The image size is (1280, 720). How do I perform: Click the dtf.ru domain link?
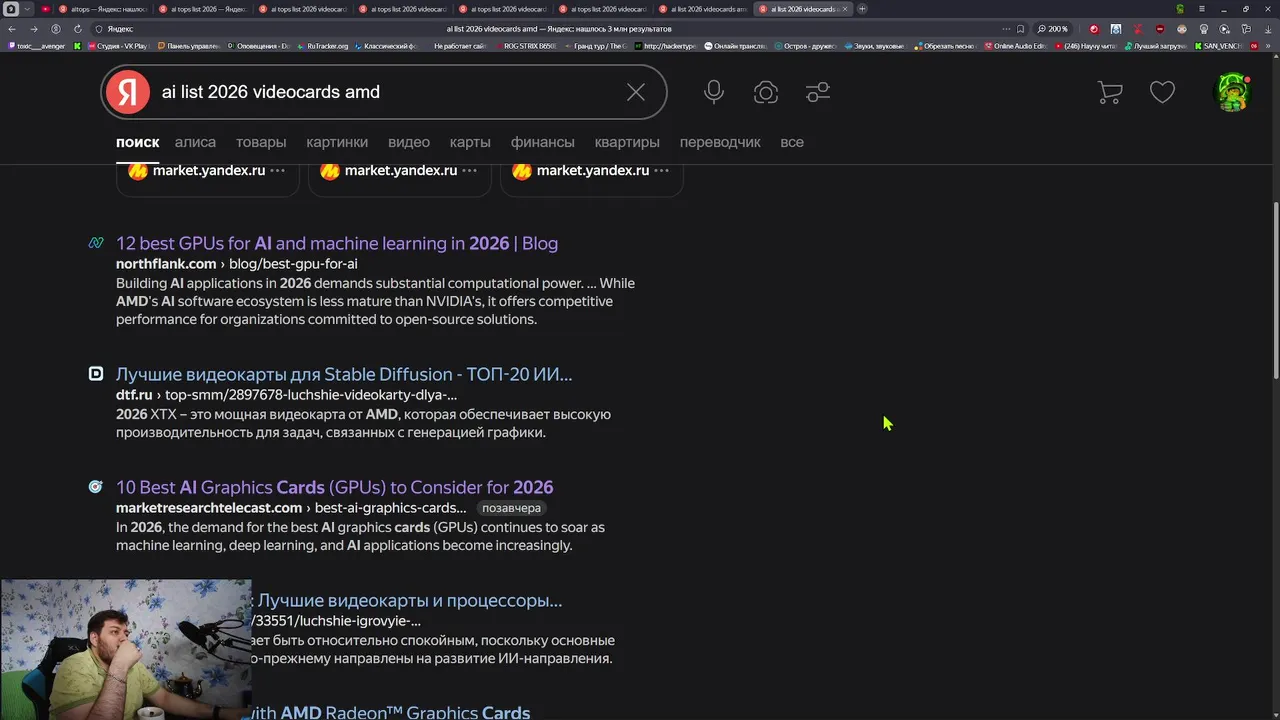click(134, 395)
